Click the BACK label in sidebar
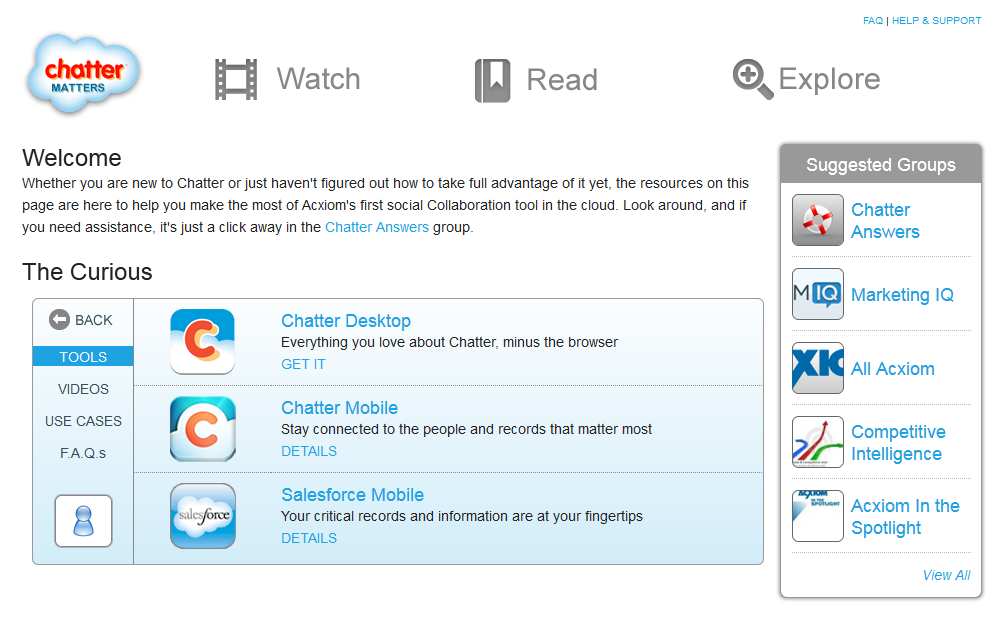This screenshot has width=1008, height=627. [x=94, y=320]
